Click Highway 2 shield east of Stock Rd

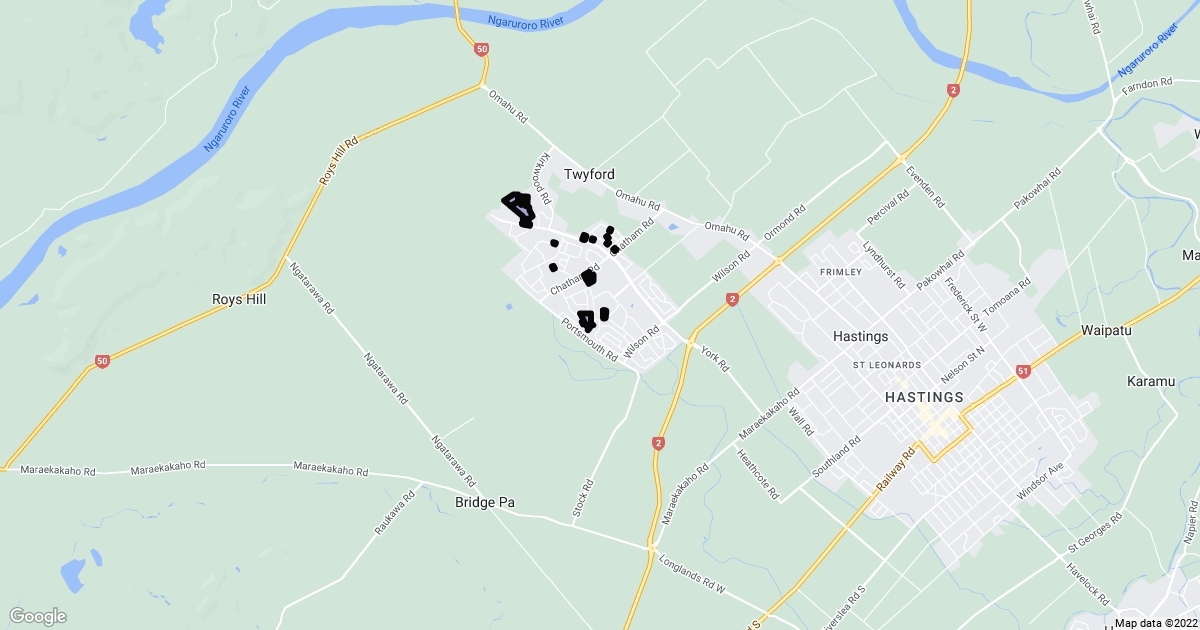pos(658,442)
